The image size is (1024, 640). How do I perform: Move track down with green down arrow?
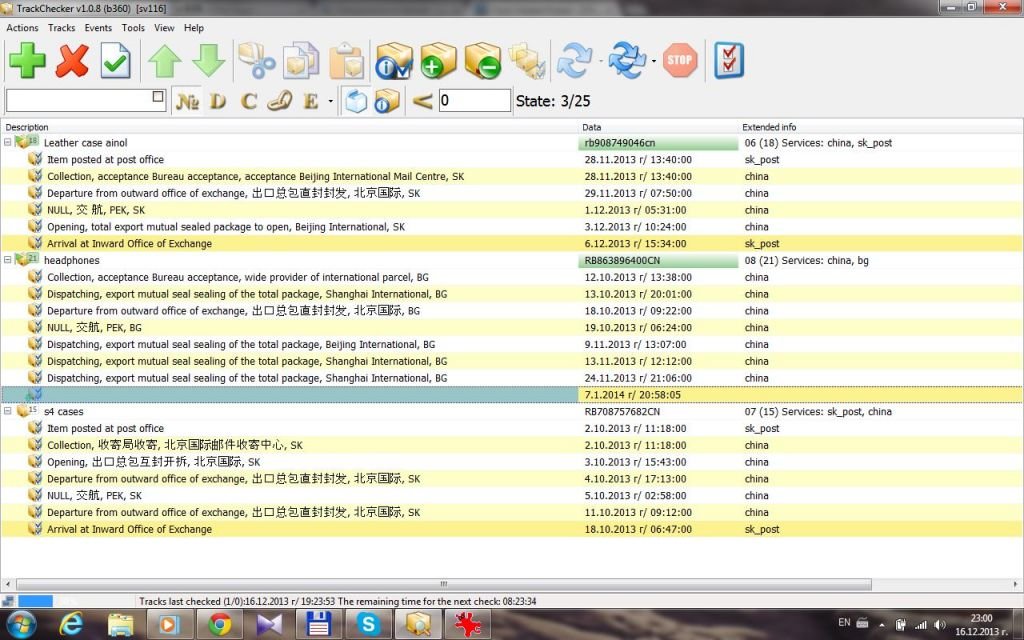tap(208, 61)
